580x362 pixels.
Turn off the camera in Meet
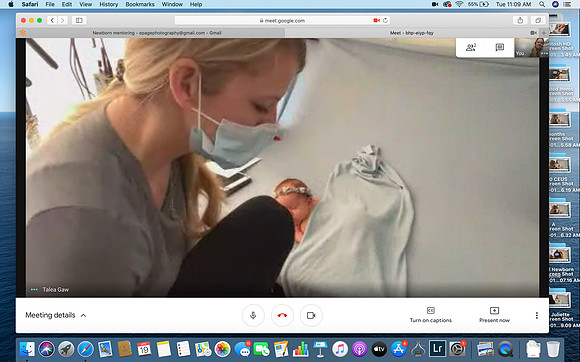click(x=311, y=315)
